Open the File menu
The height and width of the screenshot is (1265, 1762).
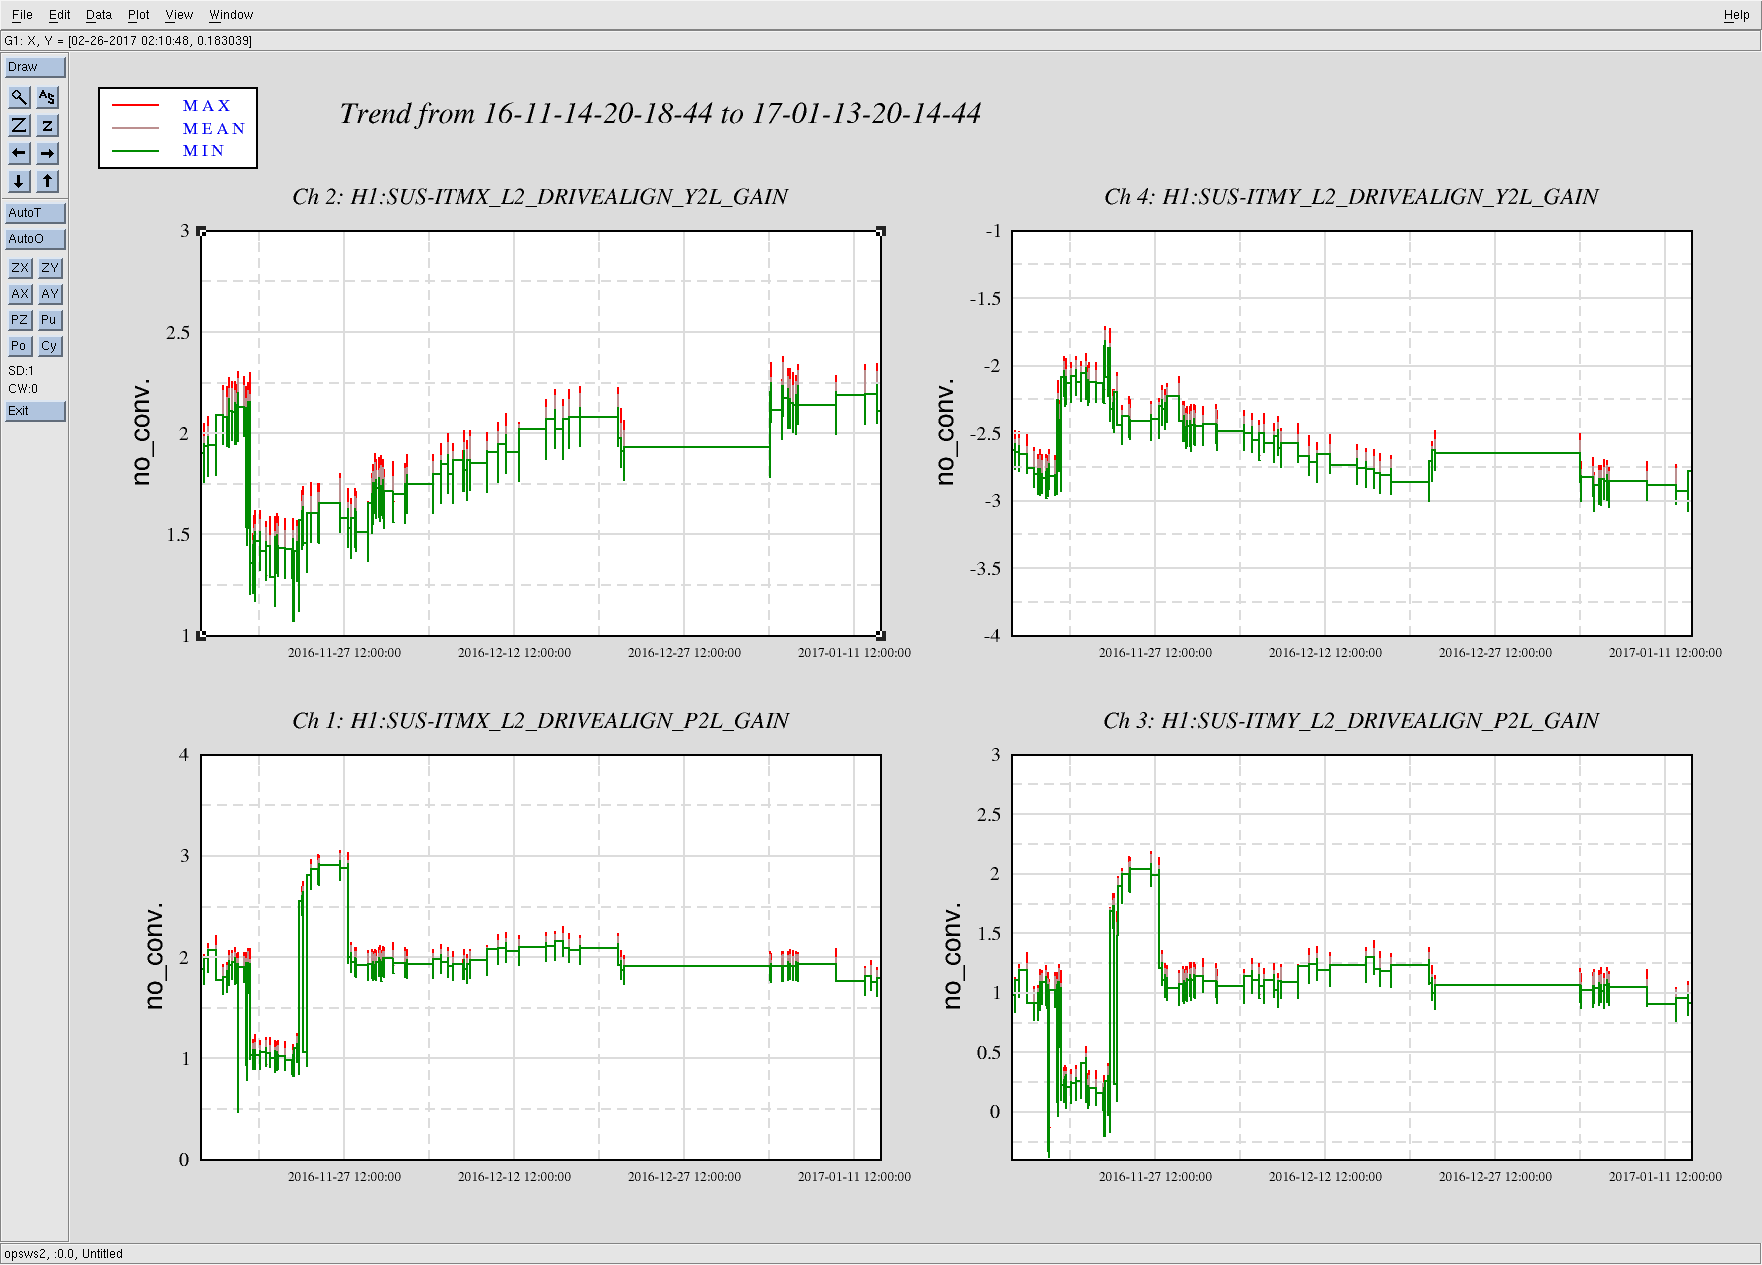[22, 15]
